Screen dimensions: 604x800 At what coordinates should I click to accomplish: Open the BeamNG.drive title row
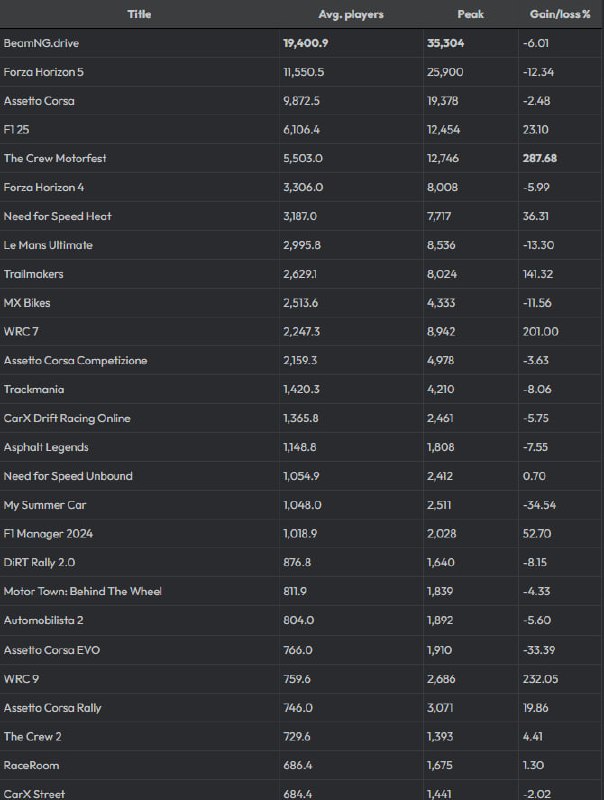41,43
